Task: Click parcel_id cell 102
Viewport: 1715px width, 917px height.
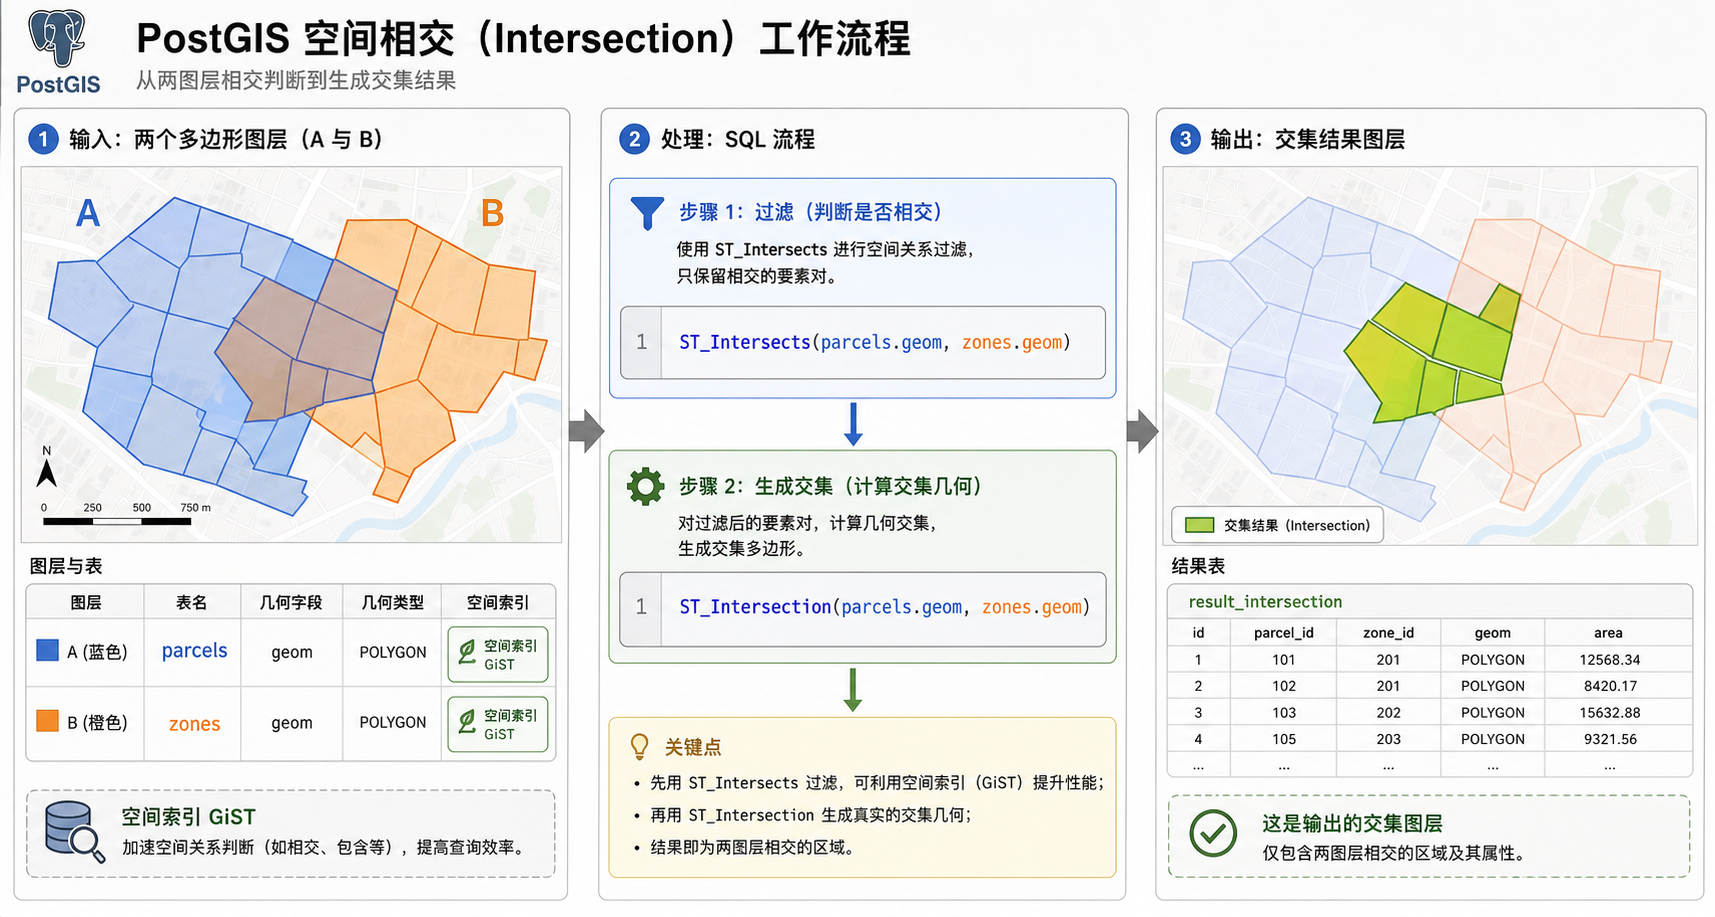Action: point(1284,686)
